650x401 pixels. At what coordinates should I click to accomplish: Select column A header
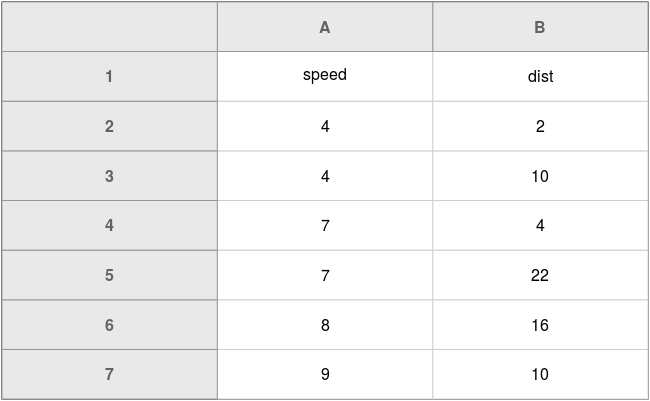click(x=325, y=27)
